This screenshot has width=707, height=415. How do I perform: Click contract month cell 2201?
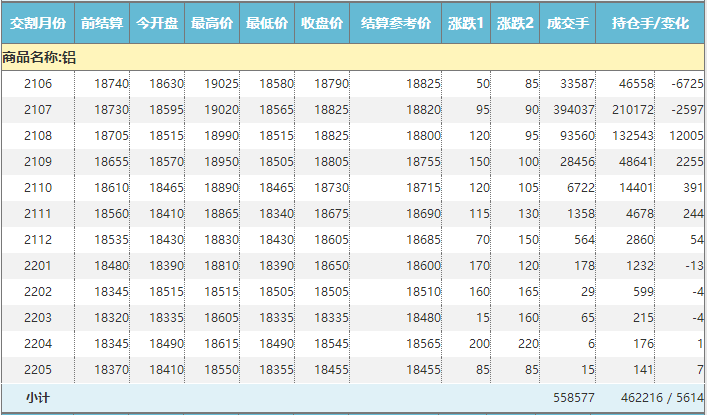coord(38,265)
